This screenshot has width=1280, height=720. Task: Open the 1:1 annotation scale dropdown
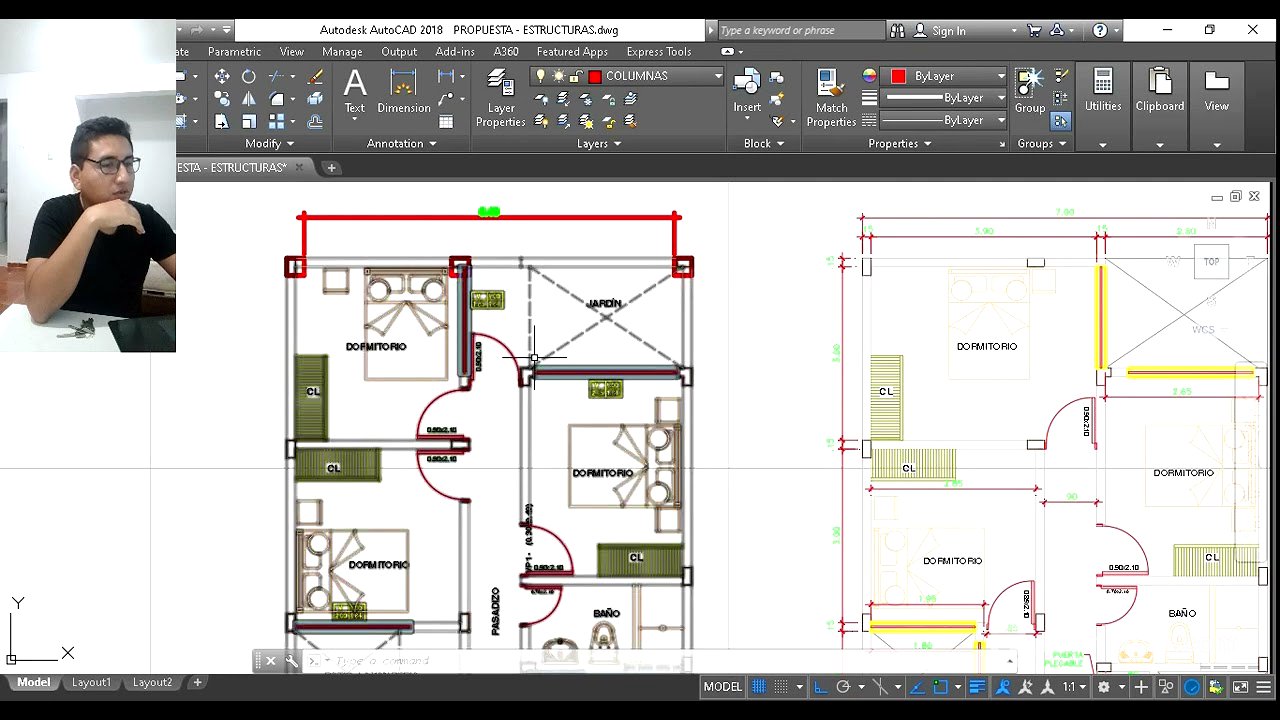coord(1075,687)
